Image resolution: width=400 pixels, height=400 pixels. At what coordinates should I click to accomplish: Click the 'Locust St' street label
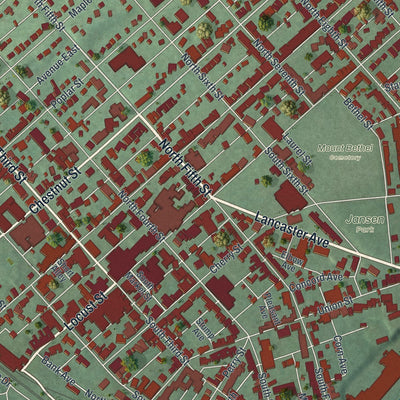tap(86, 311)
